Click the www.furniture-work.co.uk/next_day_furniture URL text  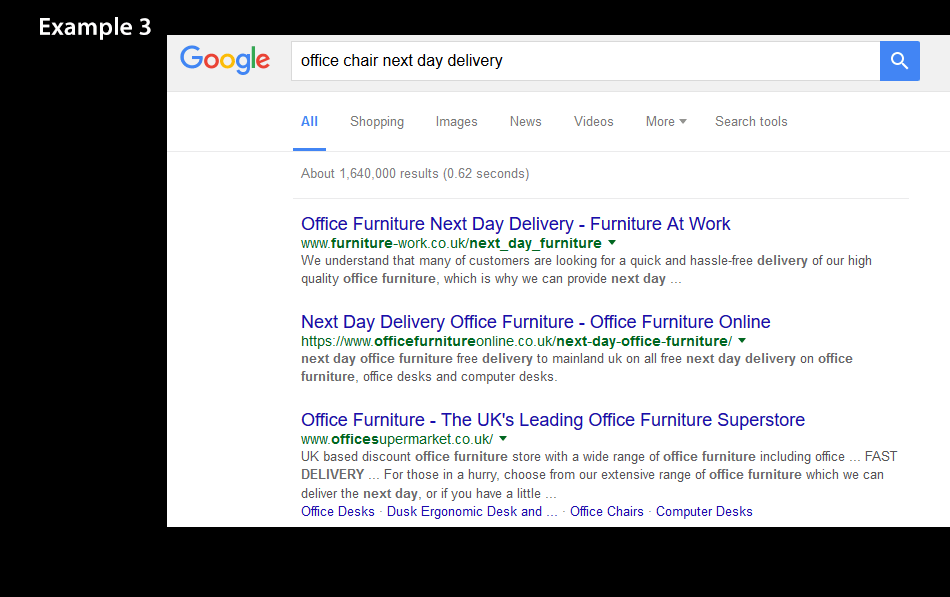pos(451,243)
